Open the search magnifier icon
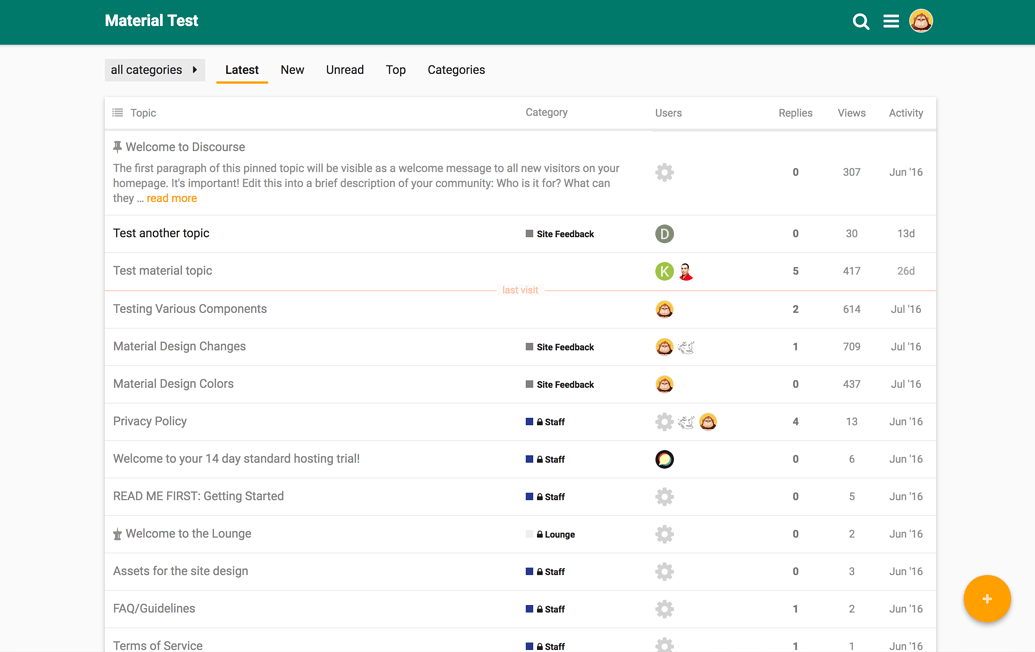This screenshot has height=652, width=1035. [x=860, y=22]
